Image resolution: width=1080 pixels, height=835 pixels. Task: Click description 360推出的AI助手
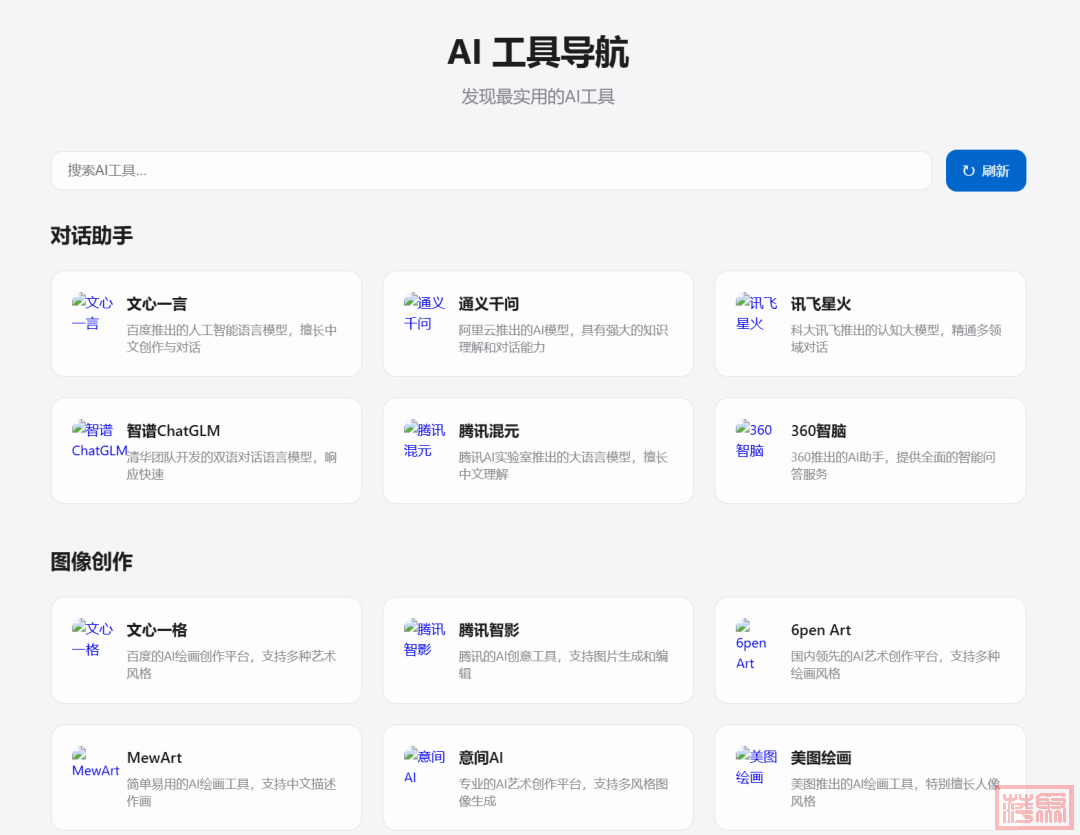tap(893, 465)
